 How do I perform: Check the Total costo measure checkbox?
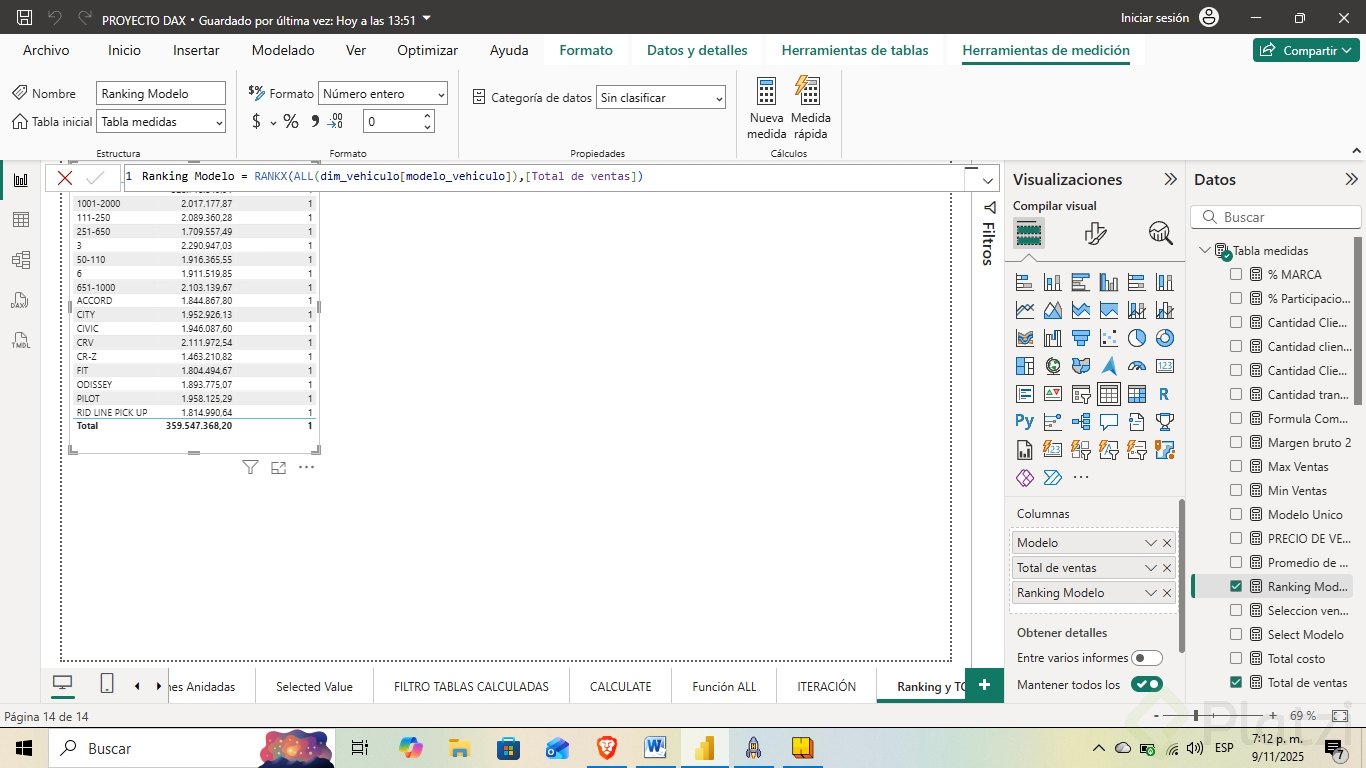(x=1236, y=659)
